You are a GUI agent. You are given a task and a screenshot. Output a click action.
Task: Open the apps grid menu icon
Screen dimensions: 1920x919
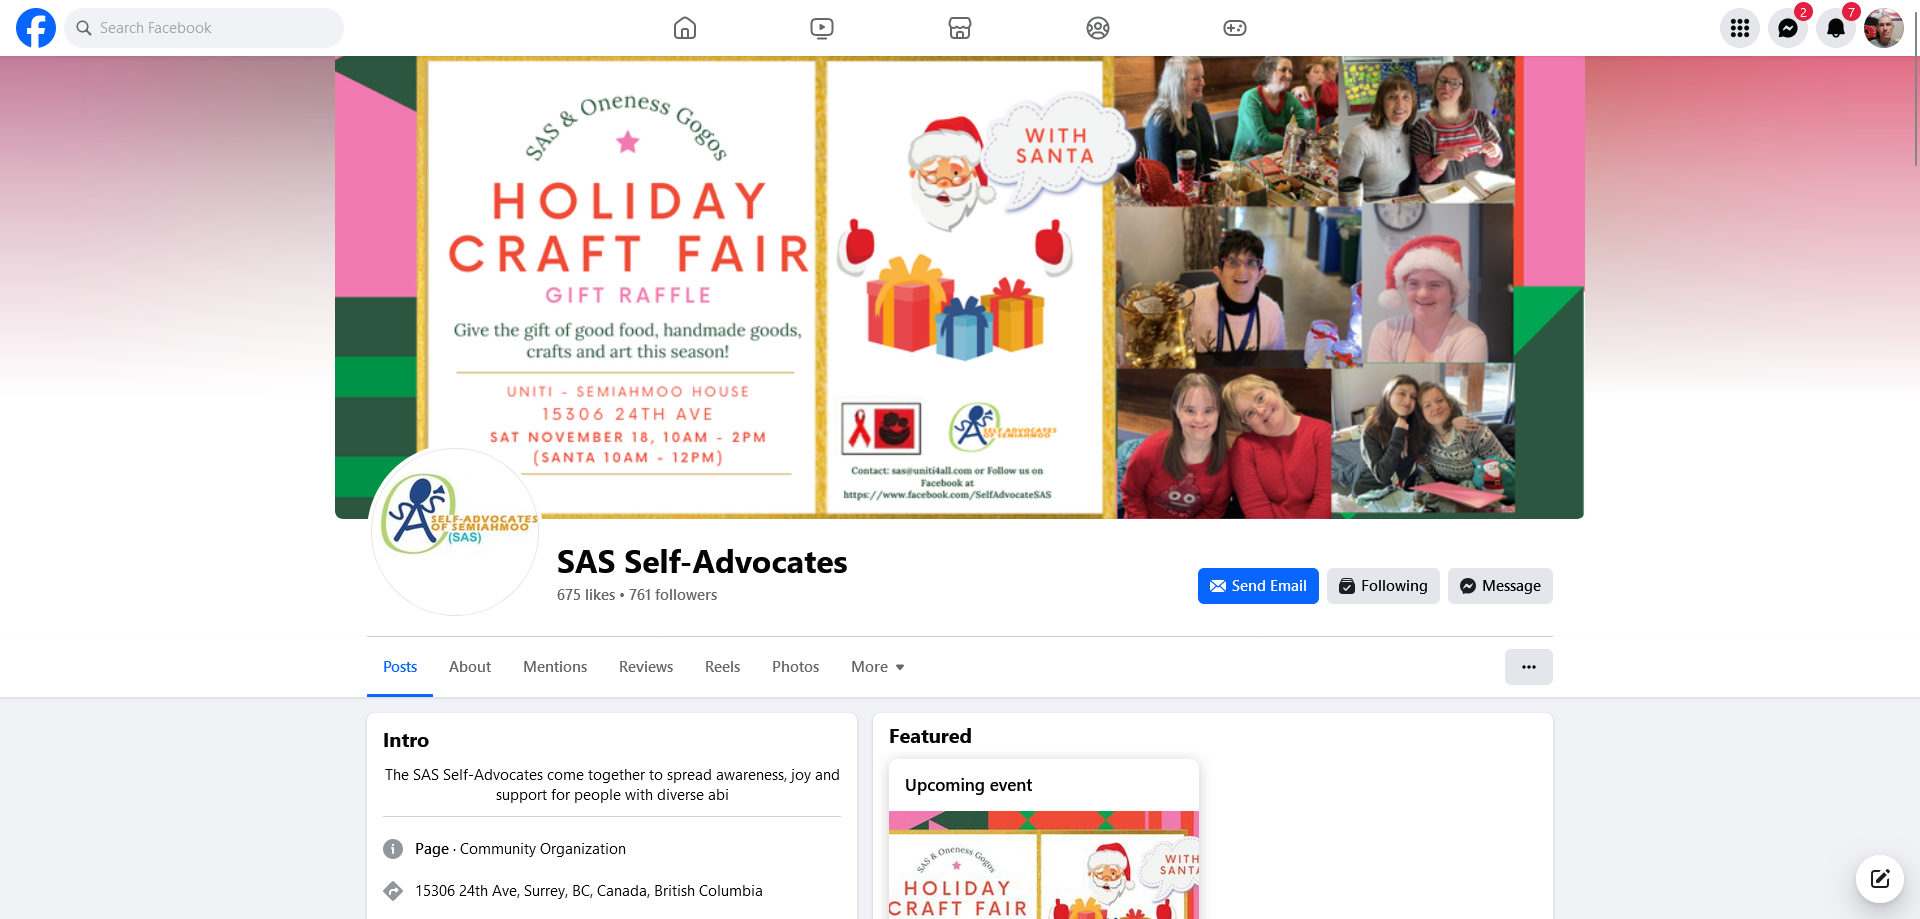click(1740, 28)
